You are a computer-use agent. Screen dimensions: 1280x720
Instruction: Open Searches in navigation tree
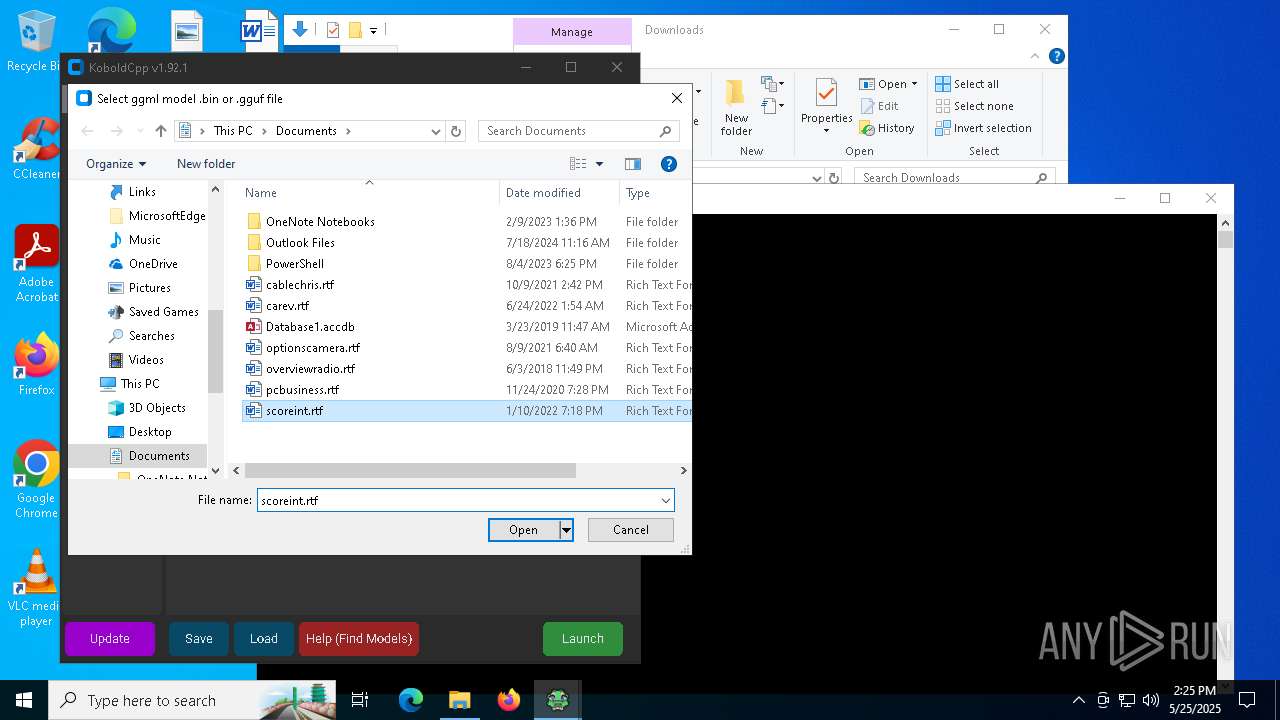[151, 336]
